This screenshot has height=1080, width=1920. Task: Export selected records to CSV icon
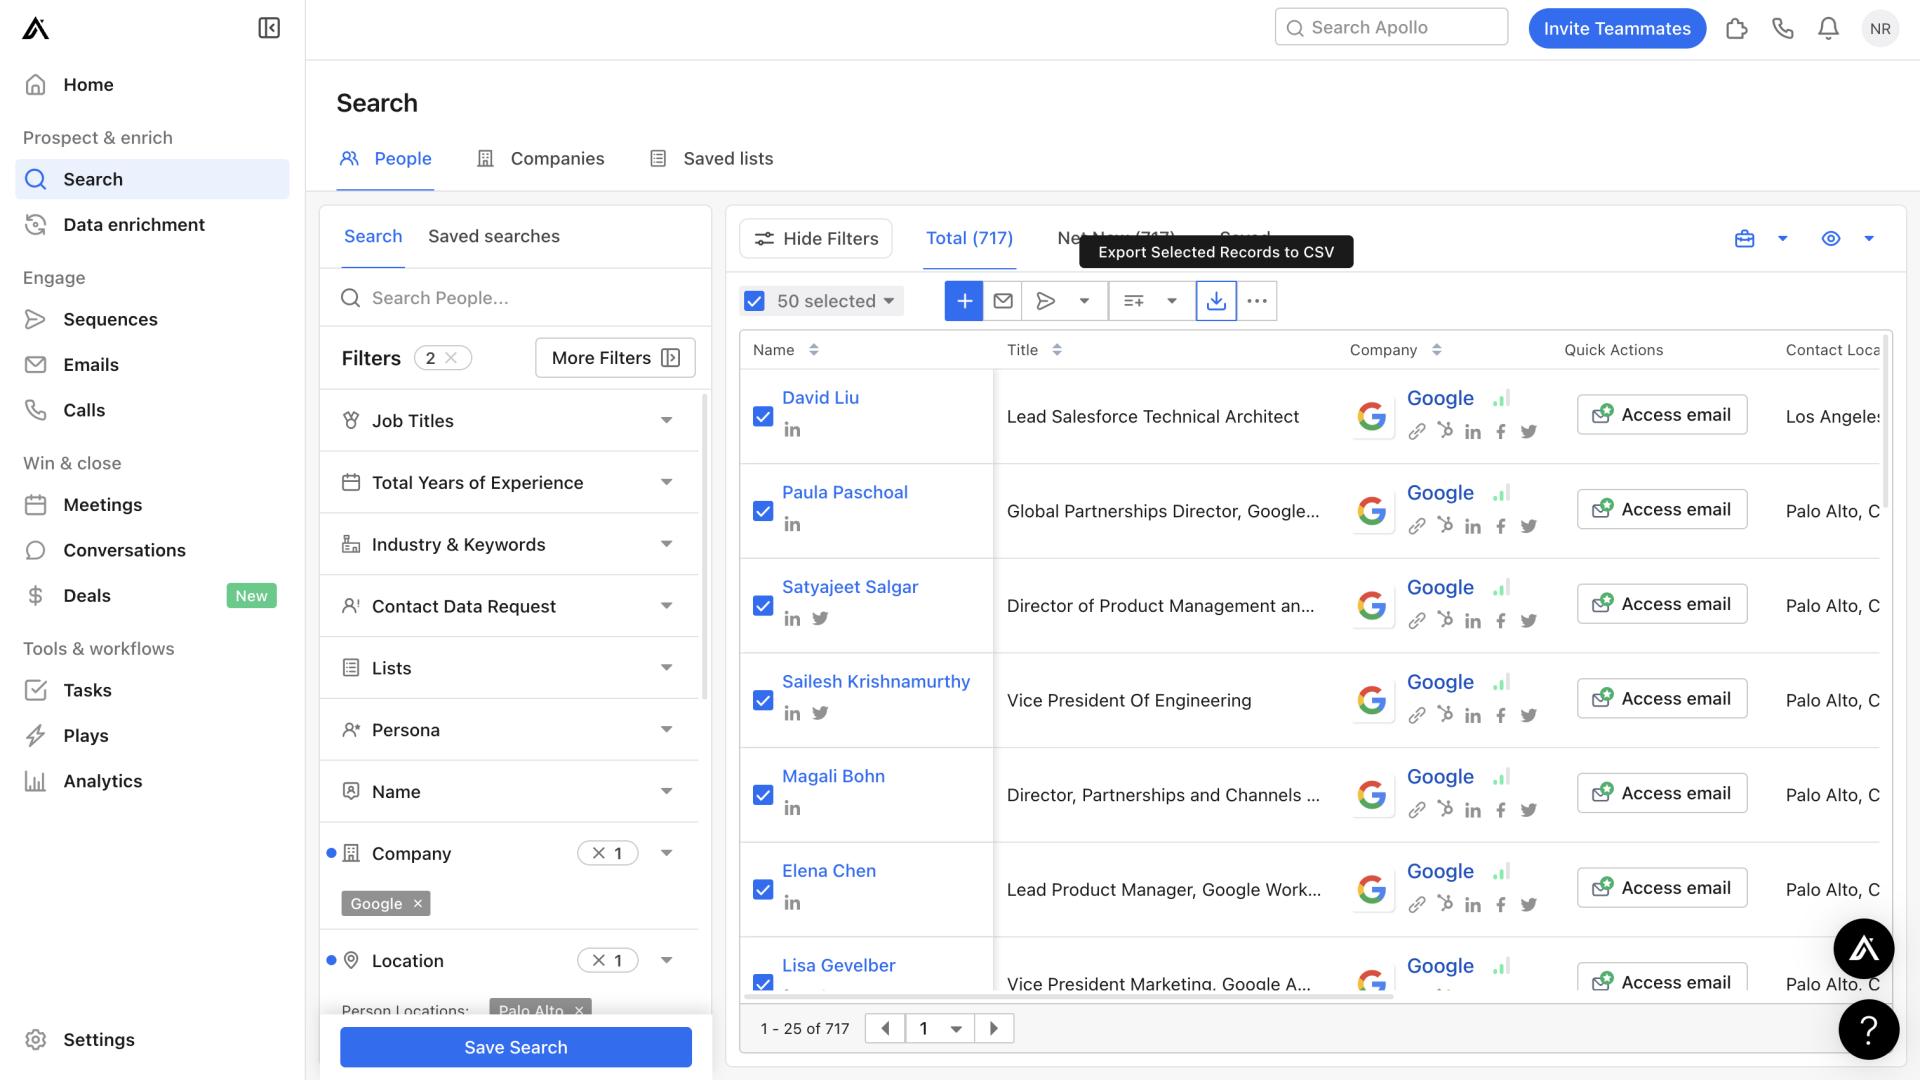click(1216, 301)
